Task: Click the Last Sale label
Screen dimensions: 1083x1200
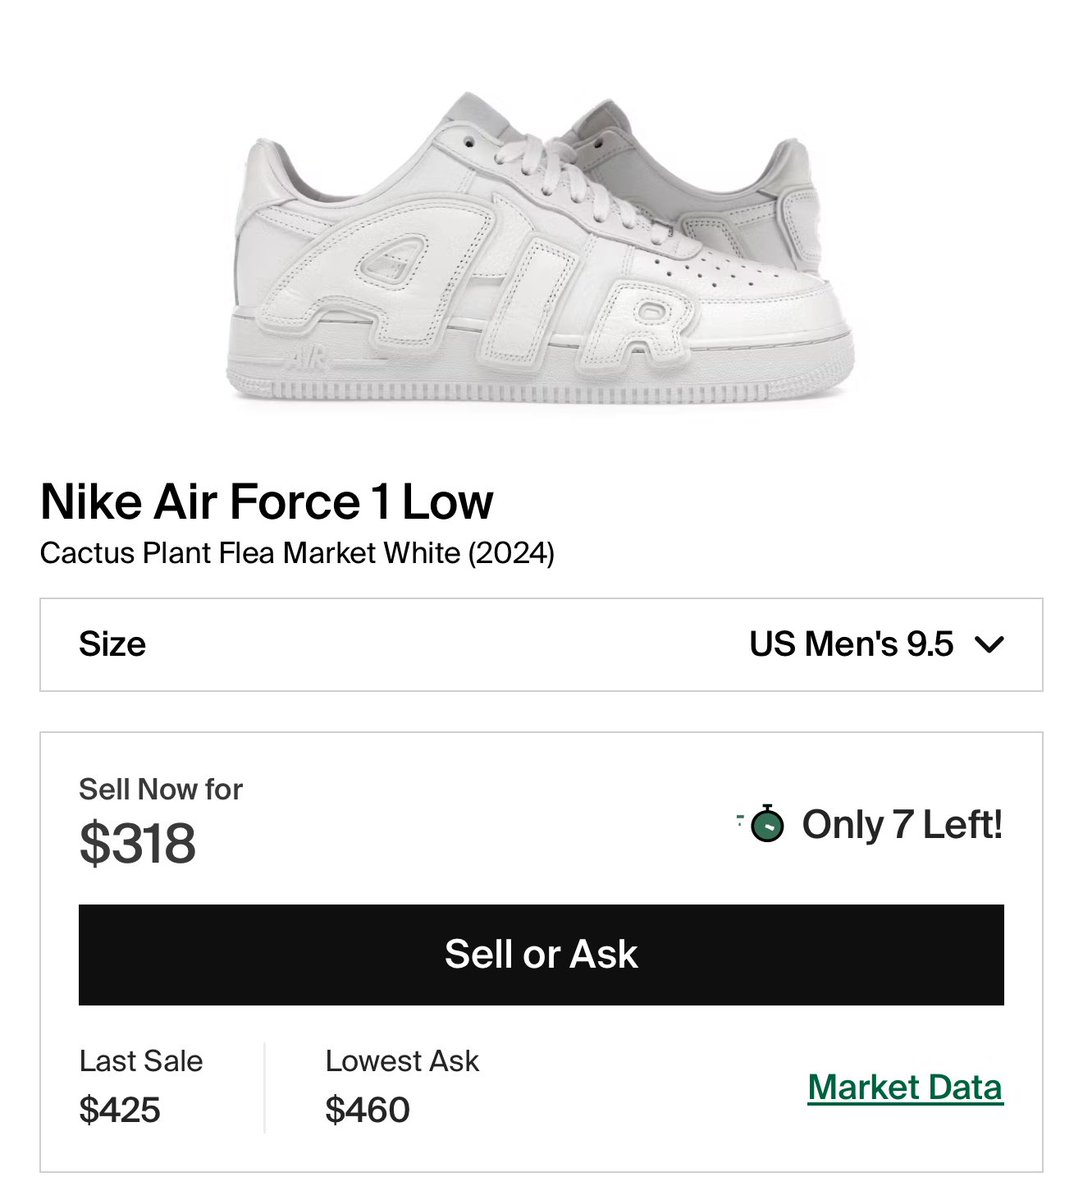Action: pyautogui.click(x=141, y=1061)
